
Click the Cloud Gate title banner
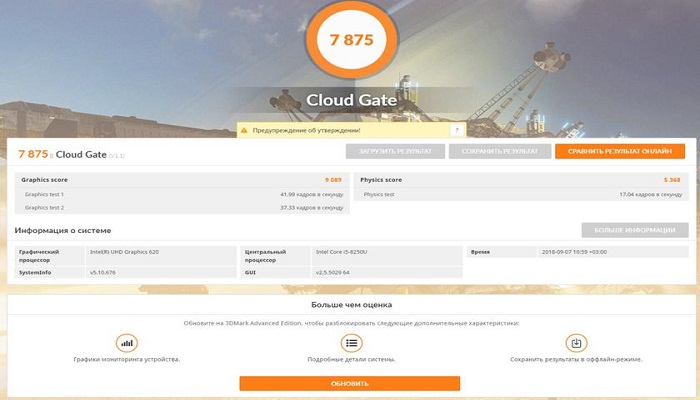(x=351, y=100)
